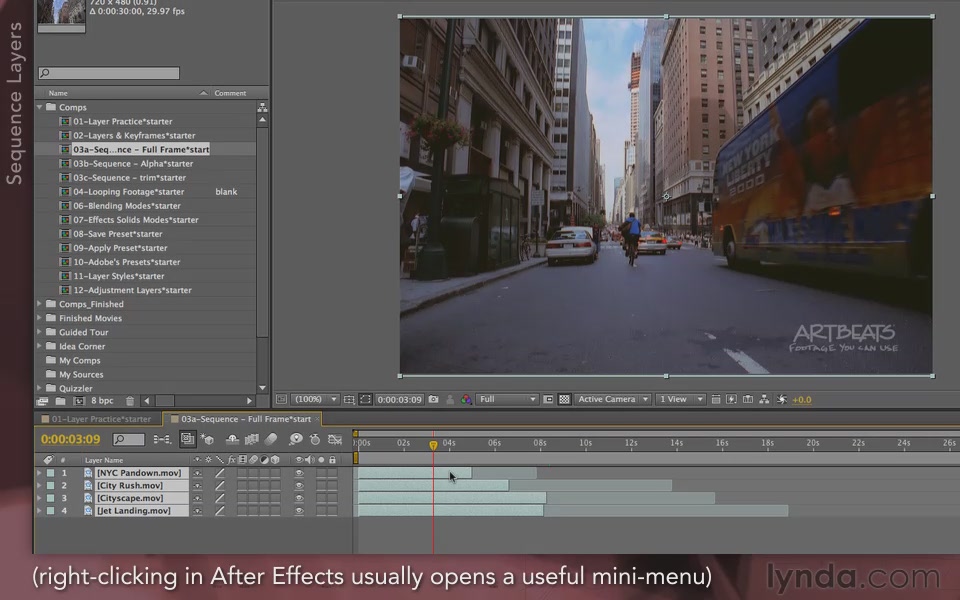Open comp flowchart icon in viewer

(764, 399)
